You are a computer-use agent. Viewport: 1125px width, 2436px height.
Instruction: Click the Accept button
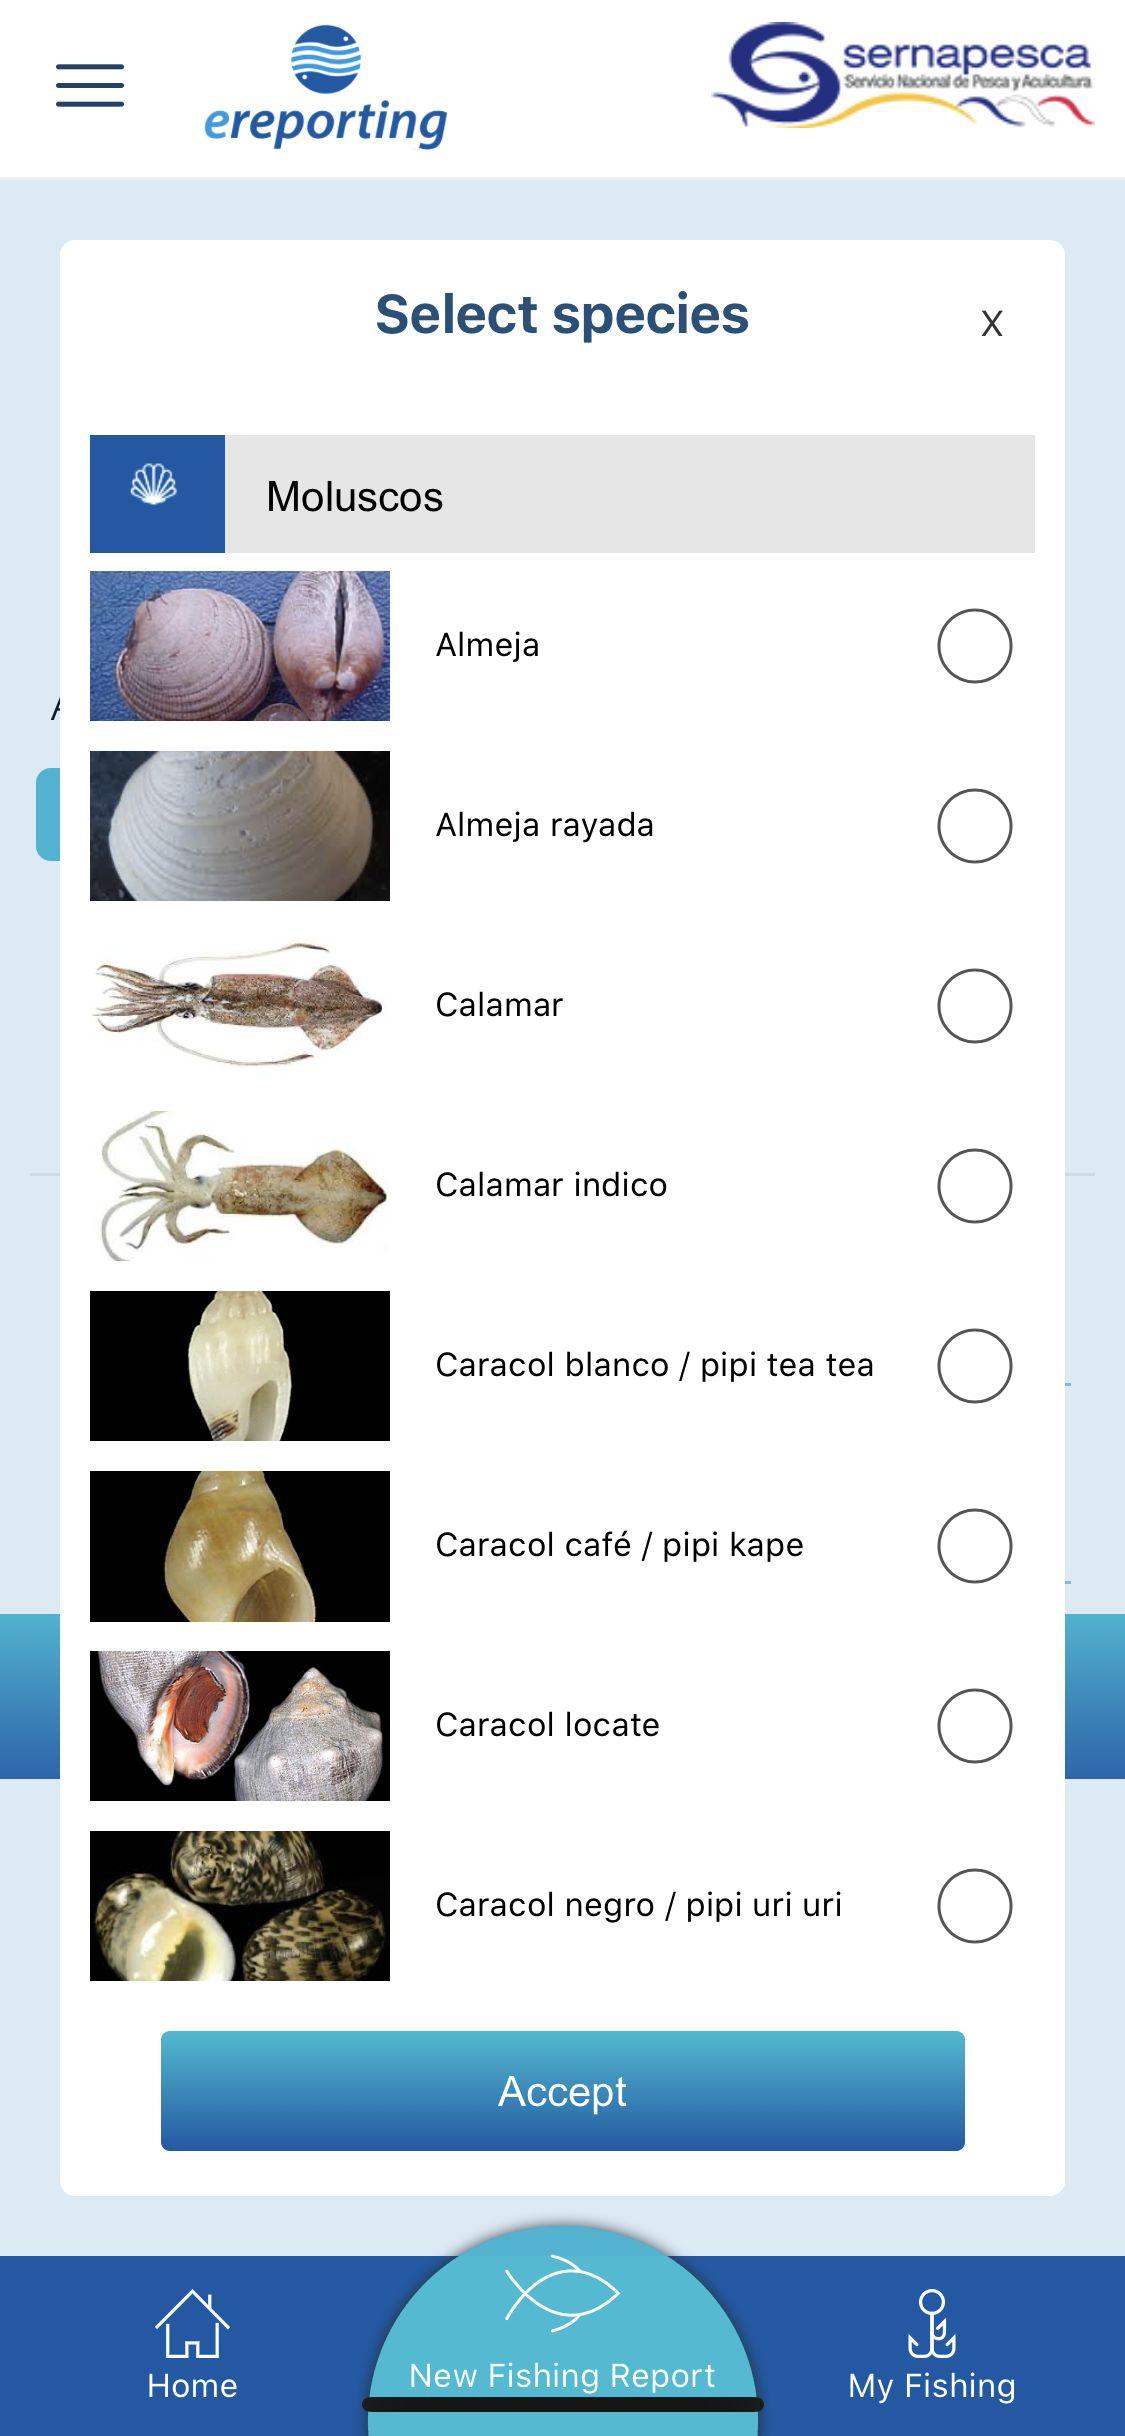pyautogui.click(x=563, y=2091)
